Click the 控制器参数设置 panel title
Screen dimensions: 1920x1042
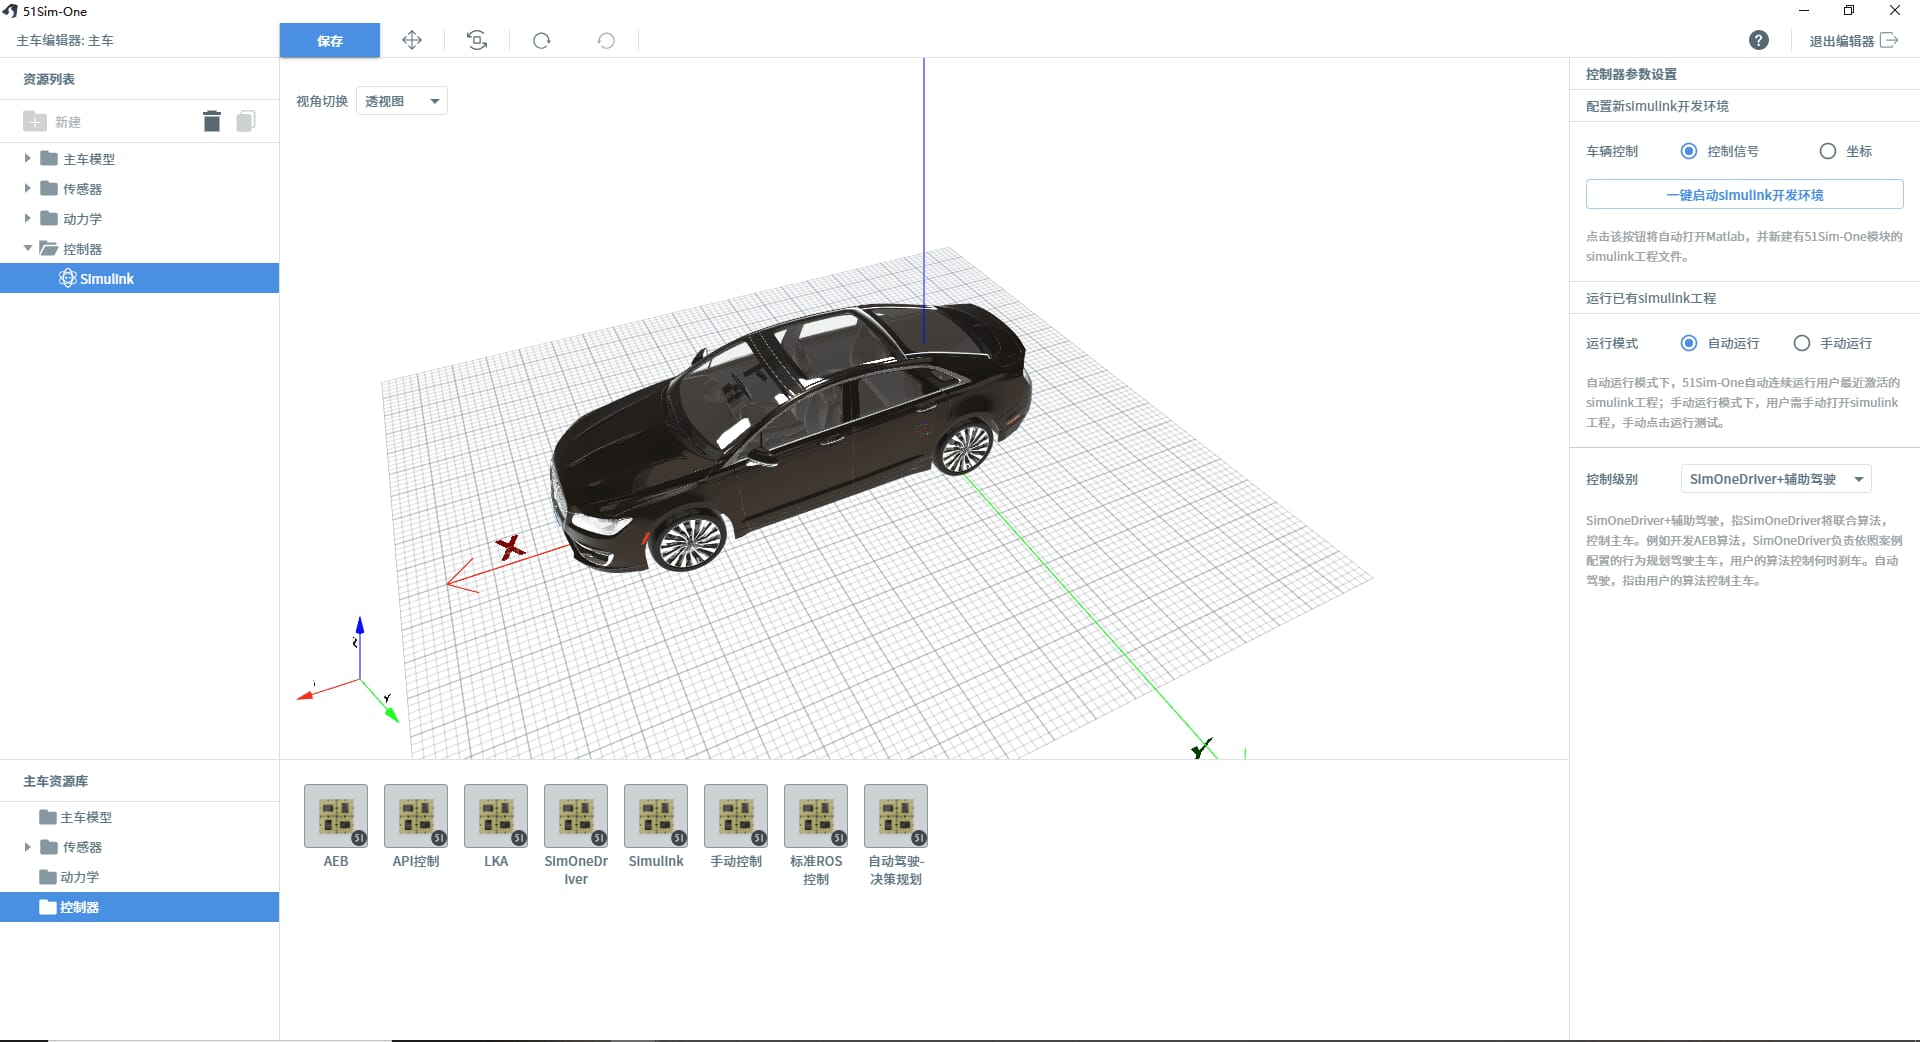click(x=1631, y=74)
